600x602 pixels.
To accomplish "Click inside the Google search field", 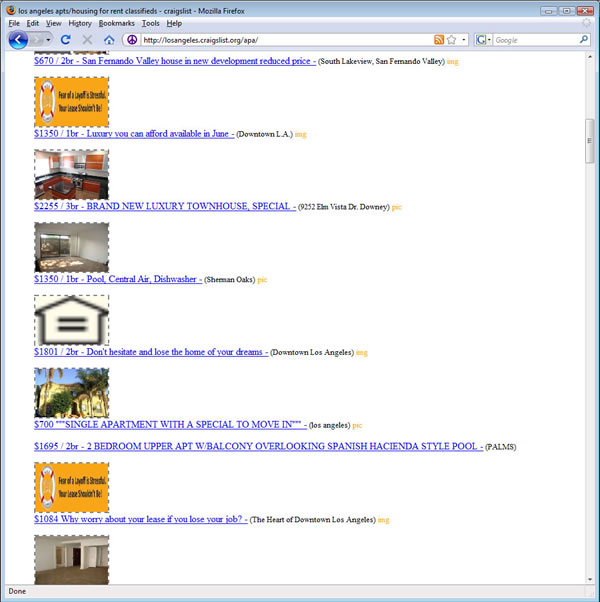I will (x=533, y=40).
